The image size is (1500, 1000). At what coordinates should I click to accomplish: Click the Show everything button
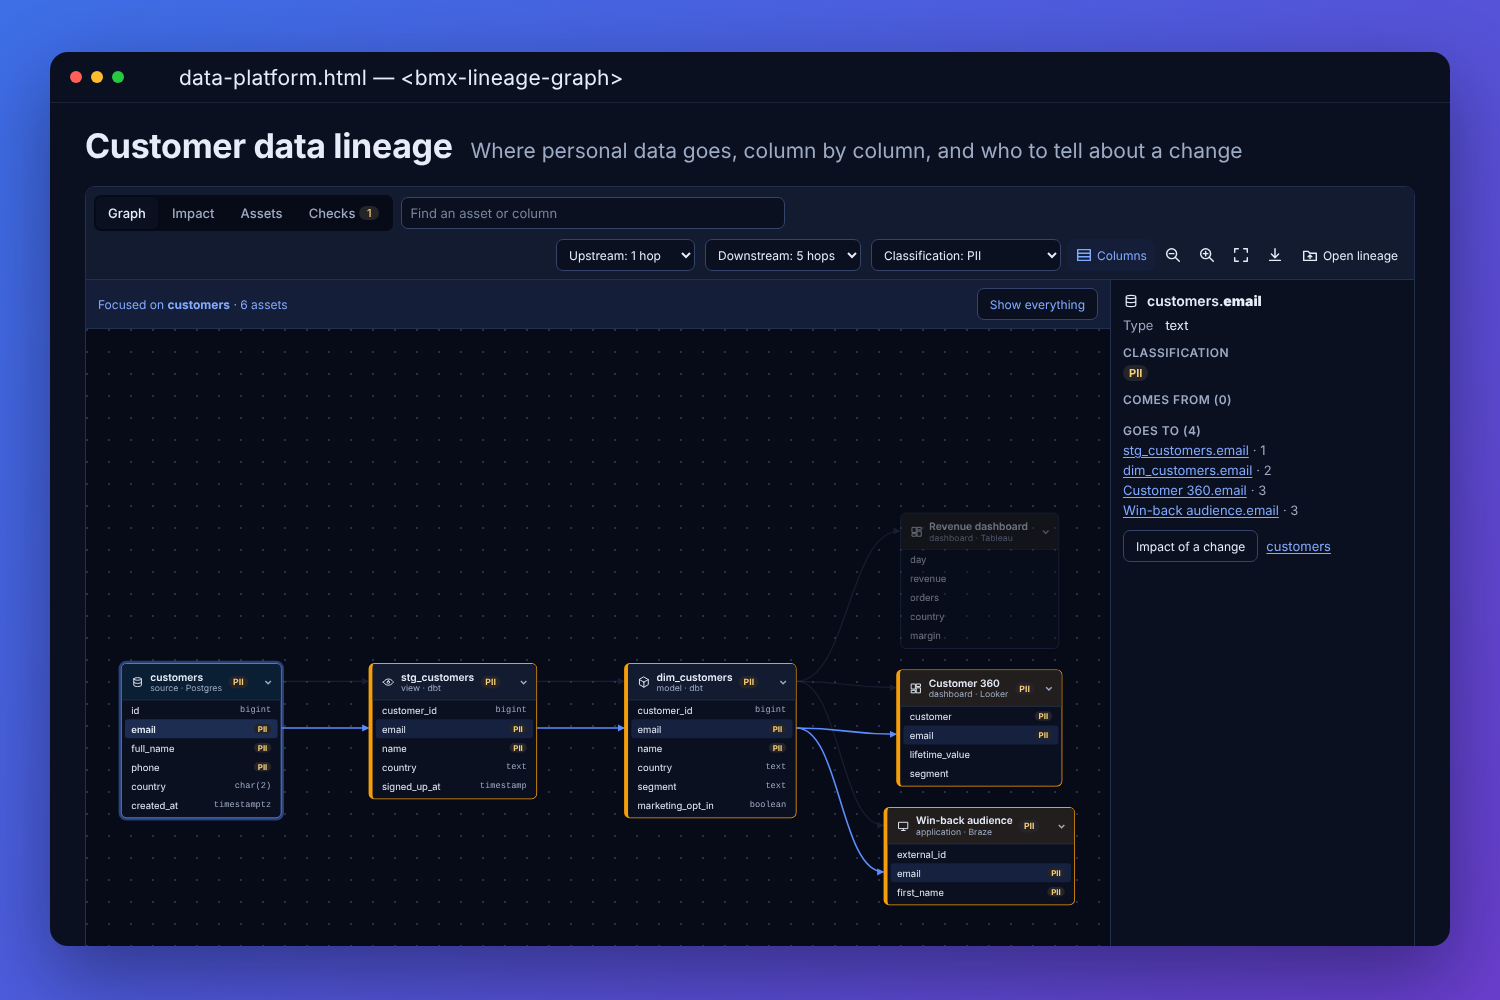(x=1037, y=304)
